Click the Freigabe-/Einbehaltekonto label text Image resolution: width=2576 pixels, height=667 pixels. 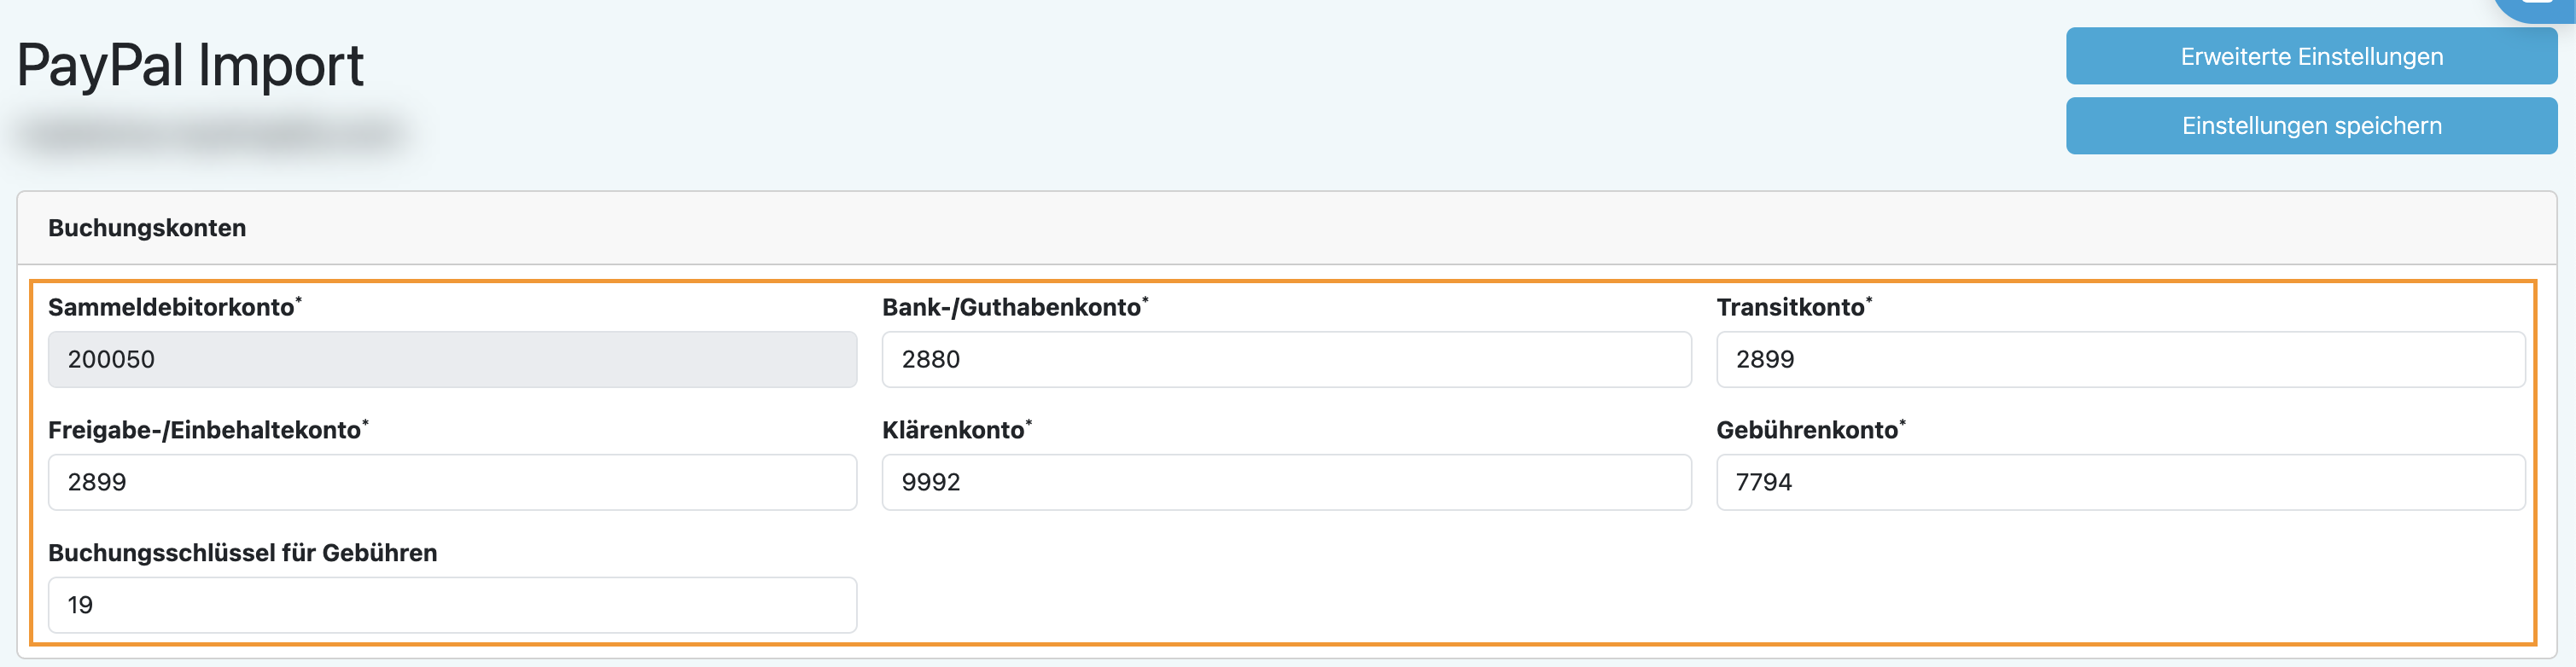(x=205, y=431)
